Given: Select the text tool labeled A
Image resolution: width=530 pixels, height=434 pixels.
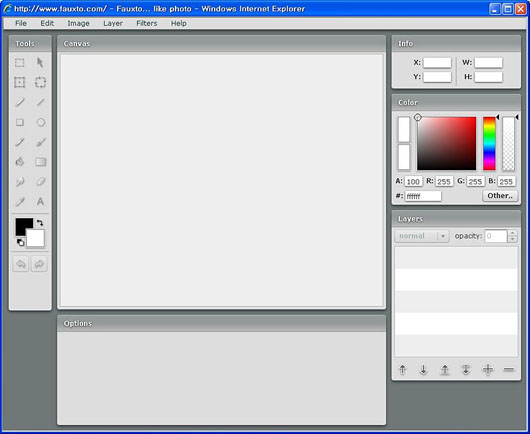Looking at the screenshot, I should (x=40, y=201).
